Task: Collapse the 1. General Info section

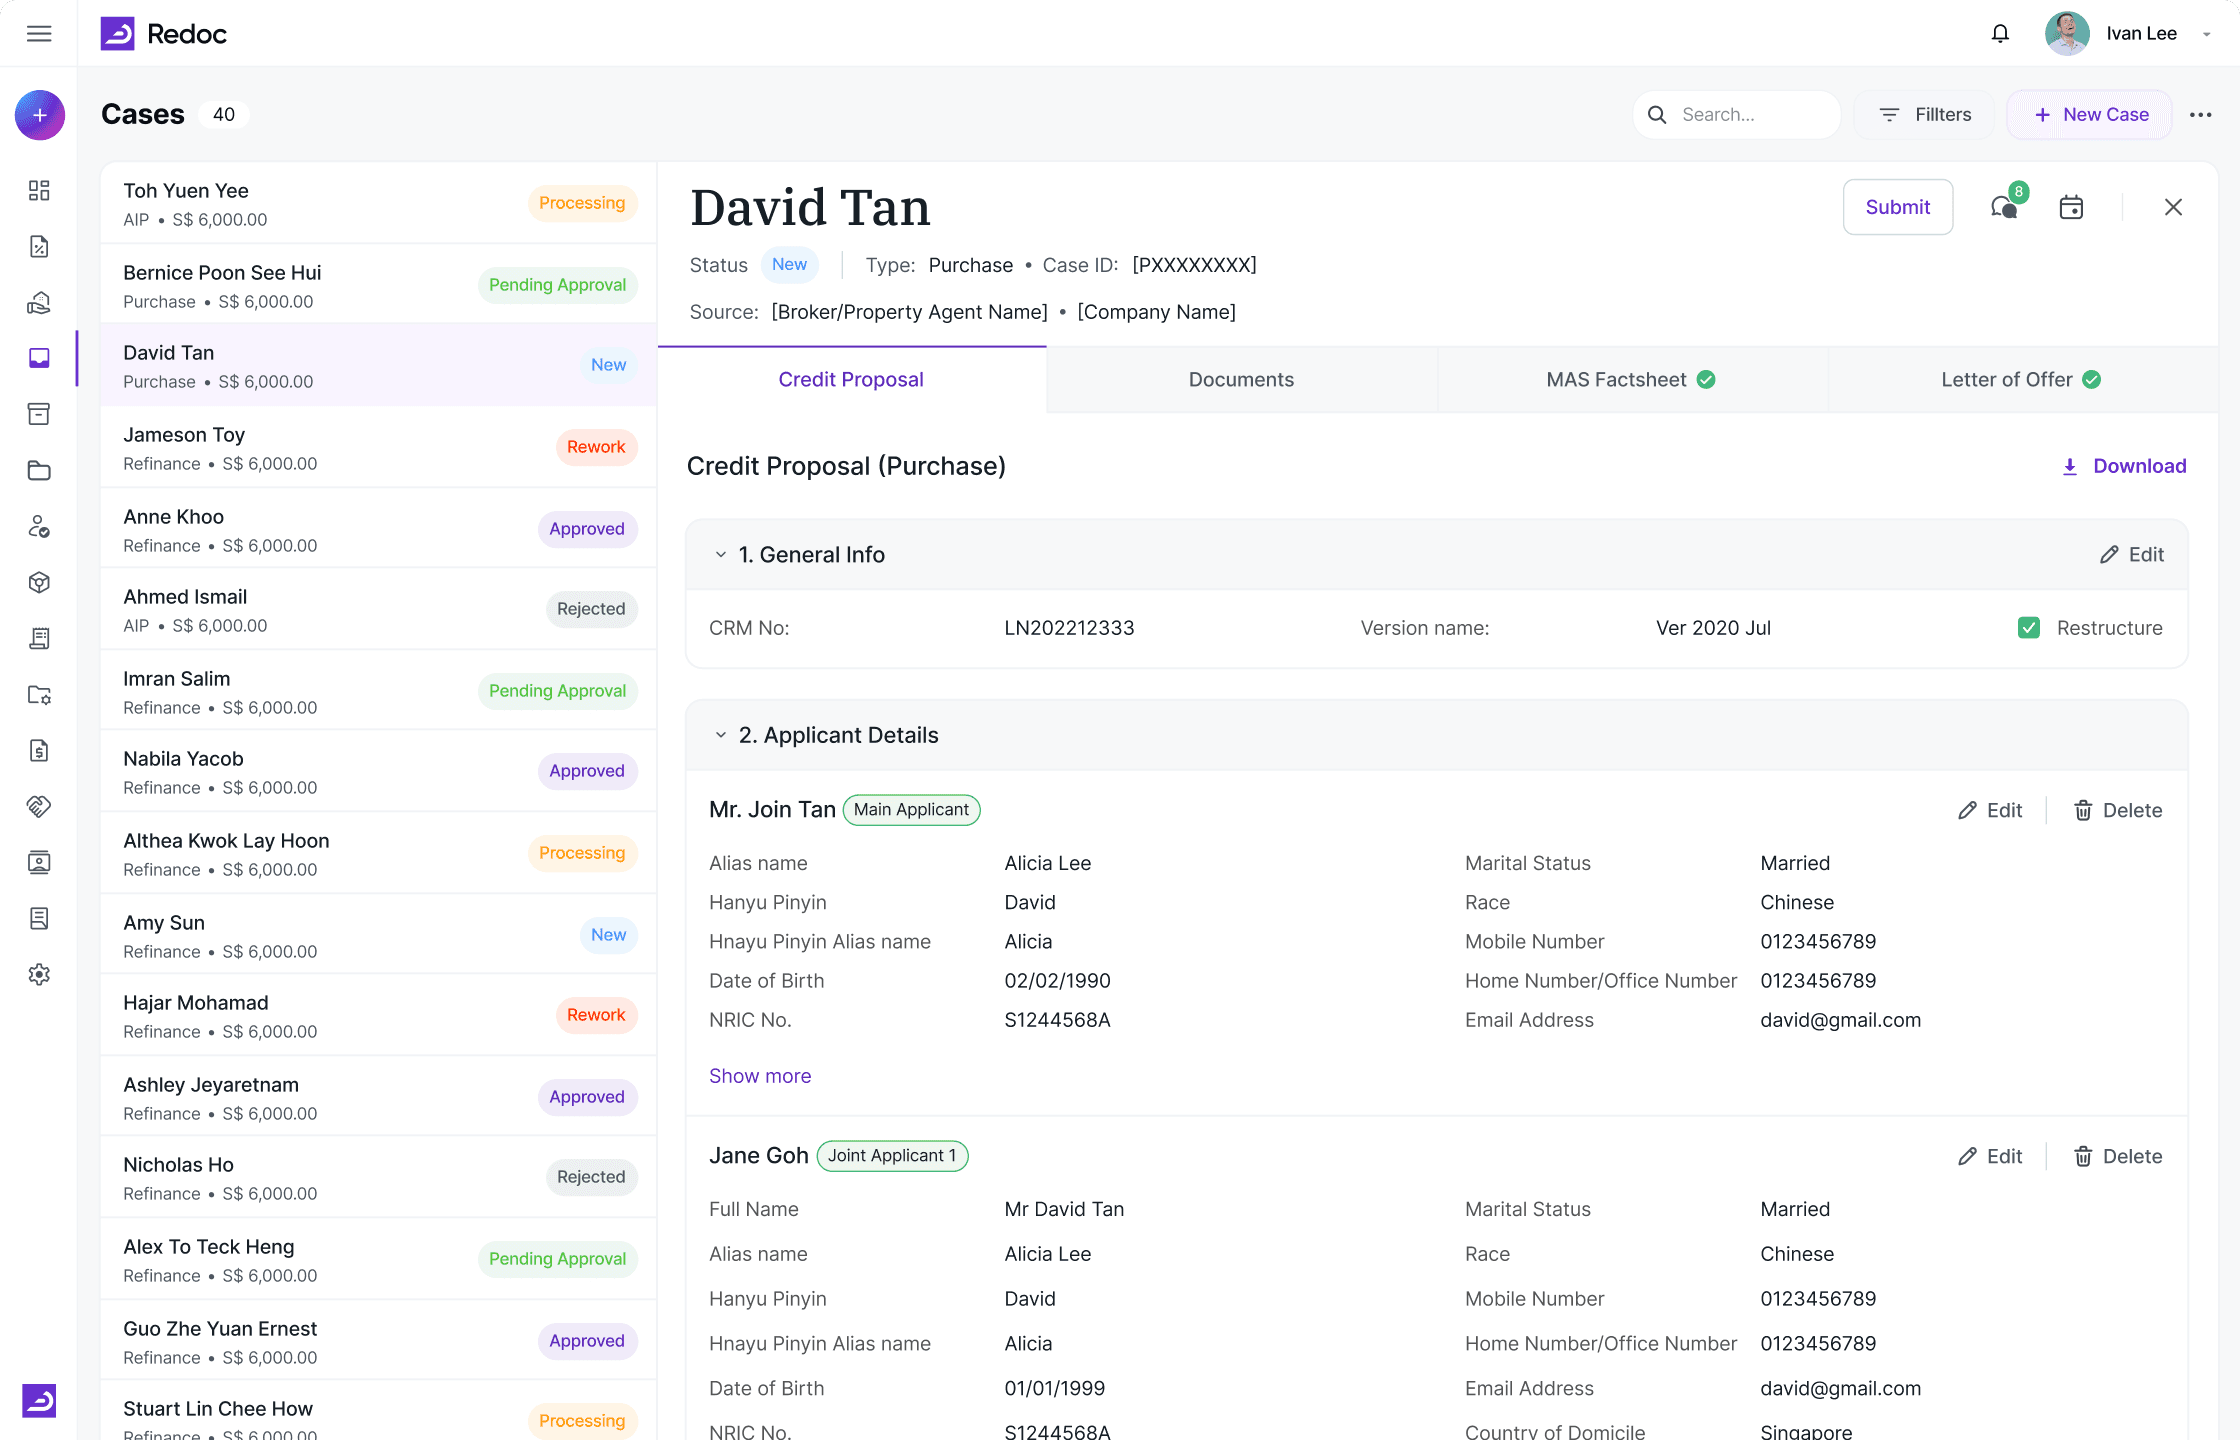Action: click(720, 554)
